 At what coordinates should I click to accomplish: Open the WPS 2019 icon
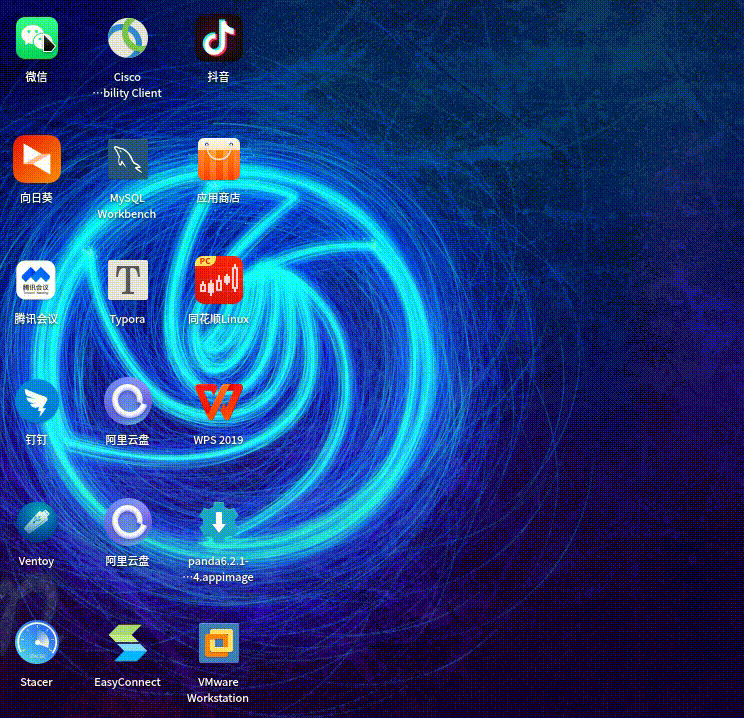219,402
